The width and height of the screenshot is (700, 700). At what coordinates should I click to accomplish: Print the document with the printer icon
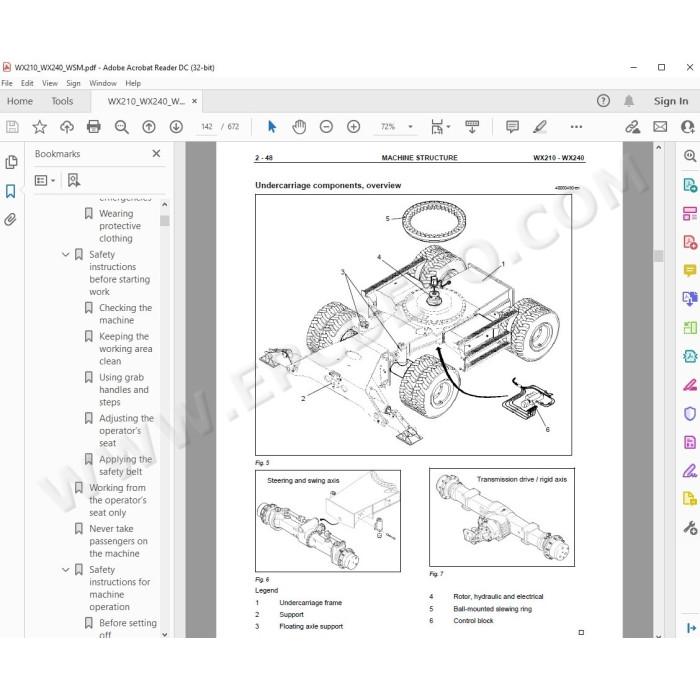tap(94, 127)
